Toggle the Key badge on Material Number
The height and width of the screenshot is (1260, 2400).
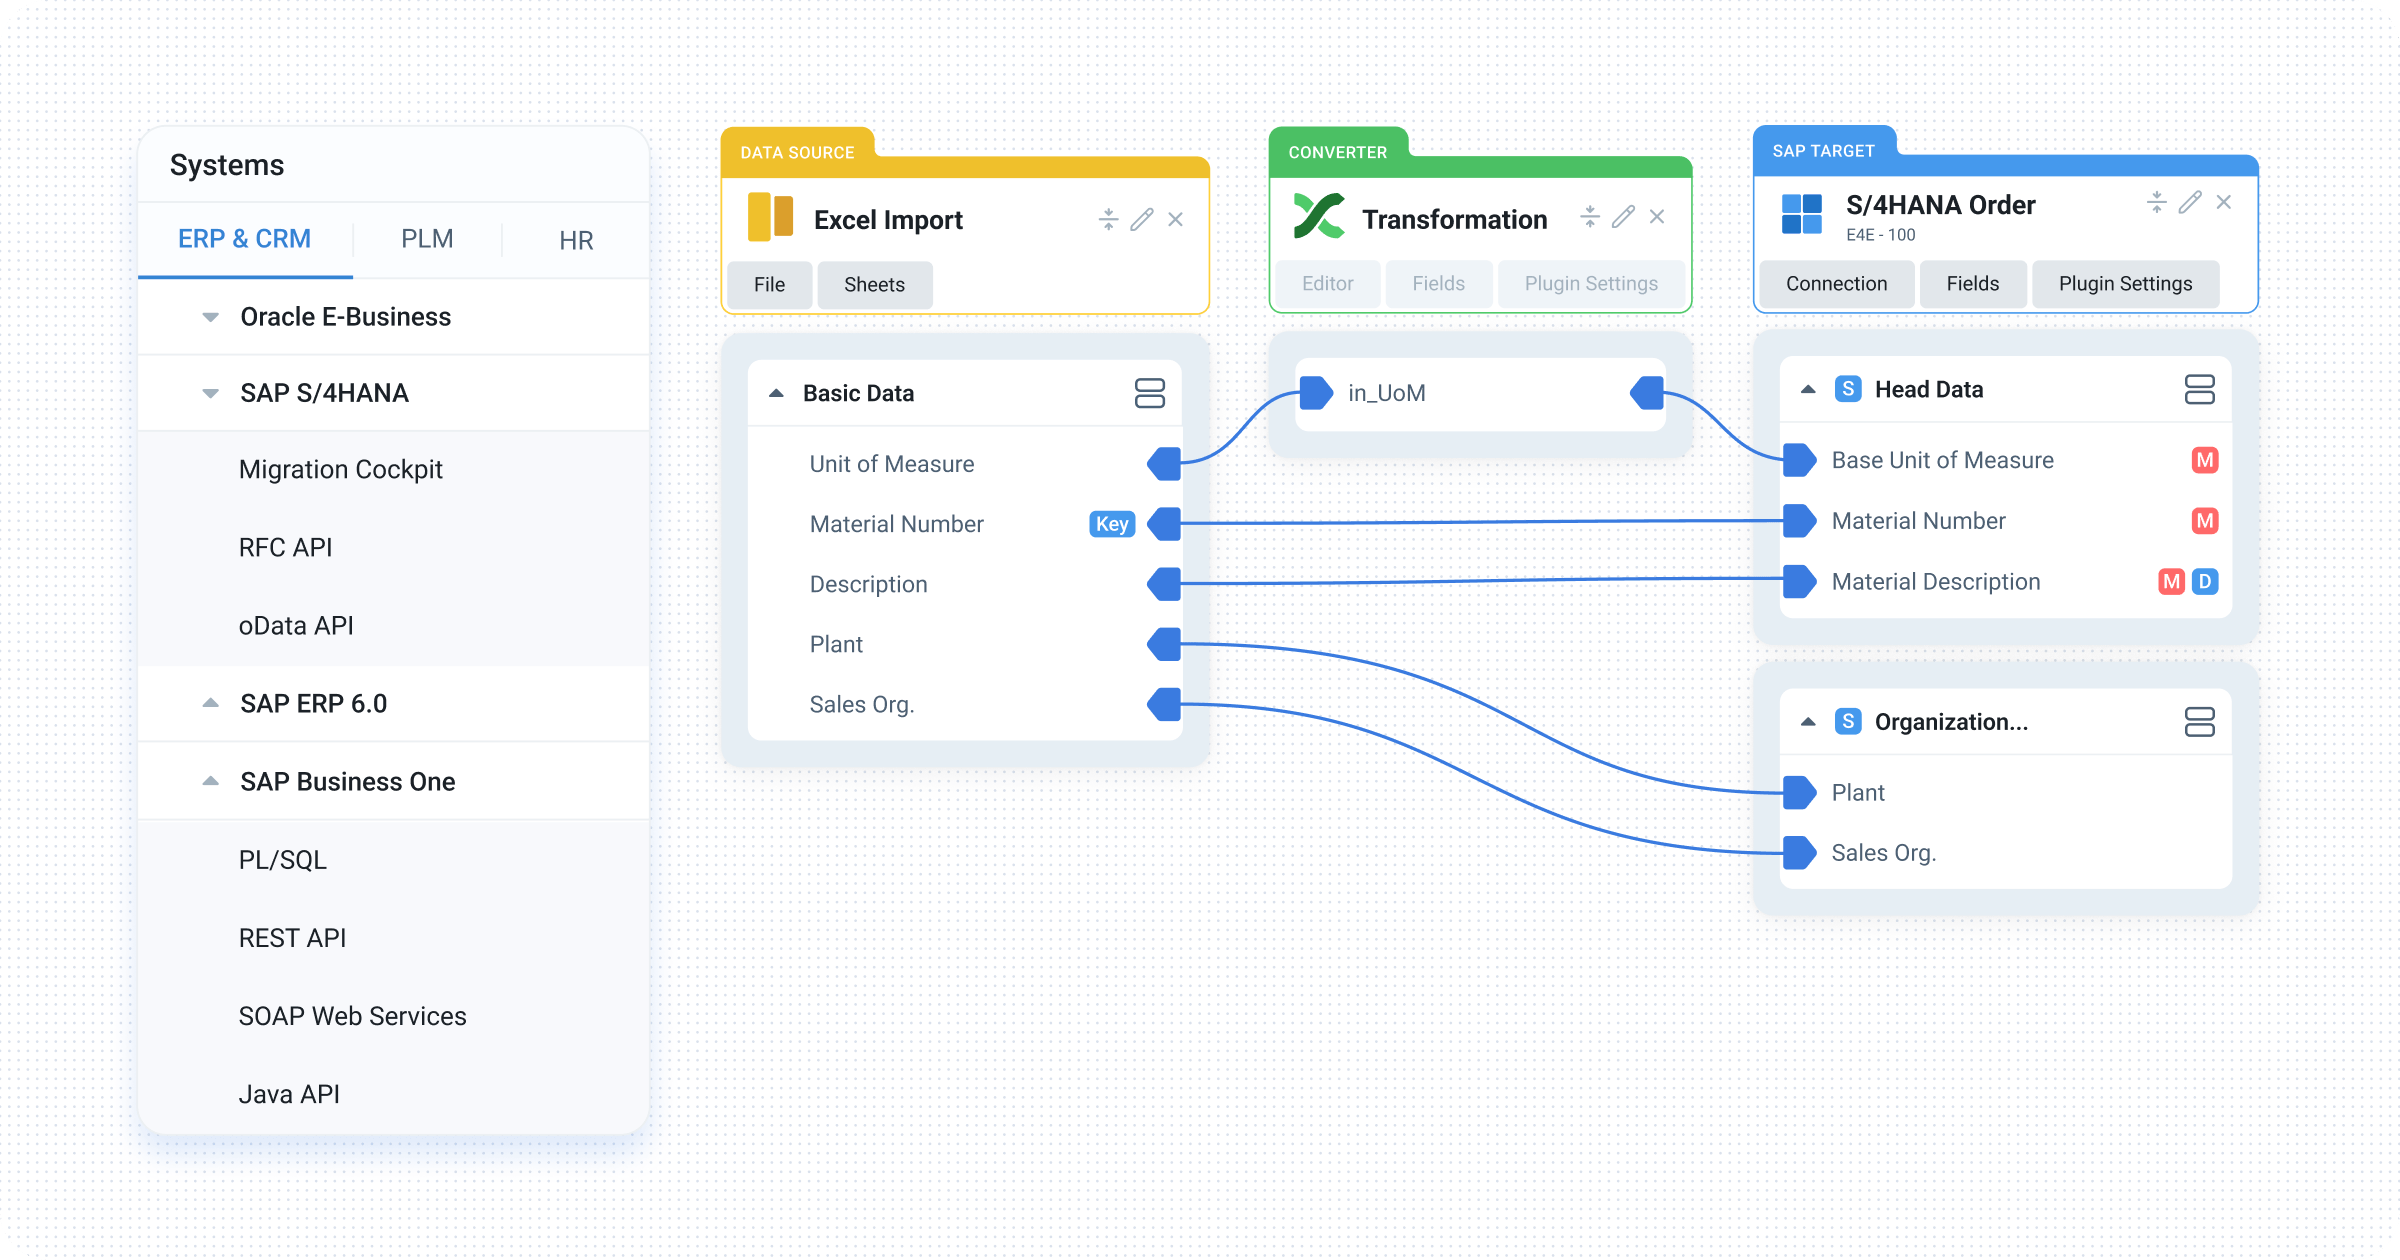click(1110, 523)
